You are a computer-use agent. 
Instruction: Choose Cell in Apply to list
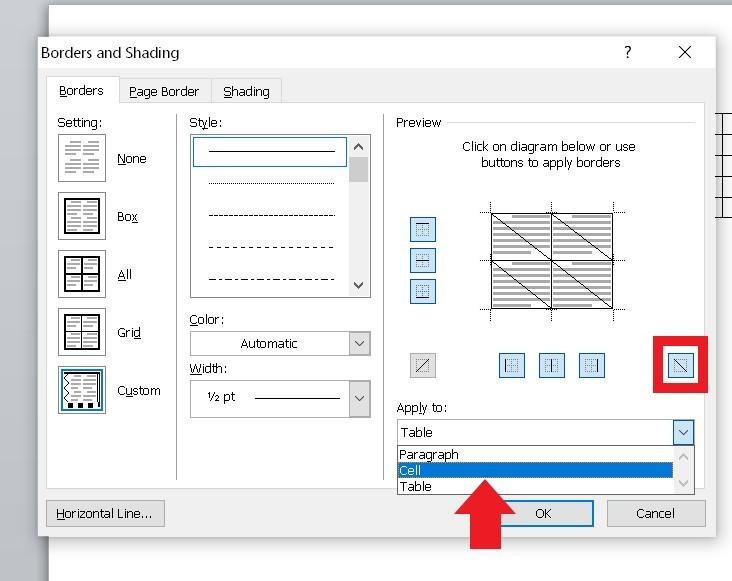point(535,470)
